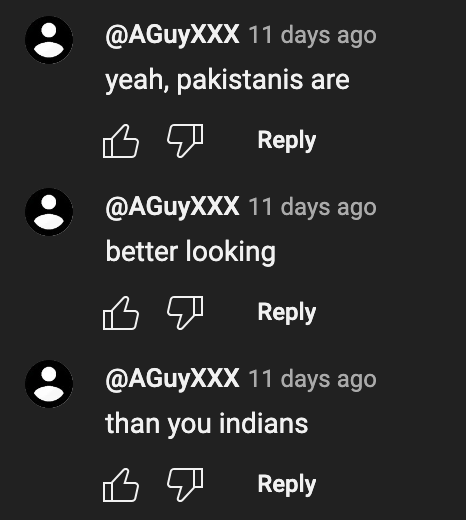Screen dimensions: 466x520
Task: Dislike the "than you indians" comment
Action: point(185,485)
